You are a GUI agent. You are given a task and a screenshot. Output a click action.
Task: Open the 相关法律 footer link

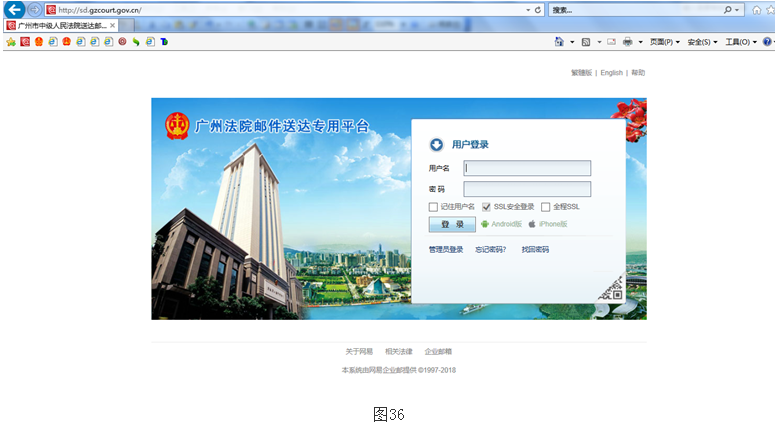coord(398,351)
